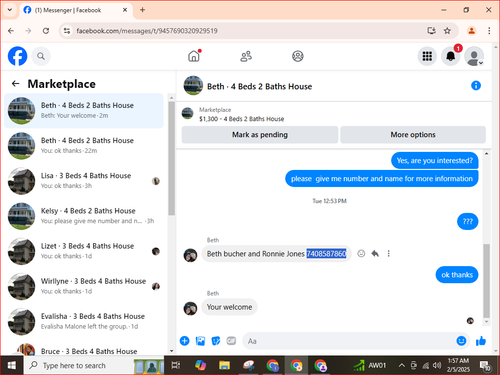Open the taskbar clock showing 1:57 AM
Image resolution: width=500 pixels, height=375 pixels.
coord(458,365)
